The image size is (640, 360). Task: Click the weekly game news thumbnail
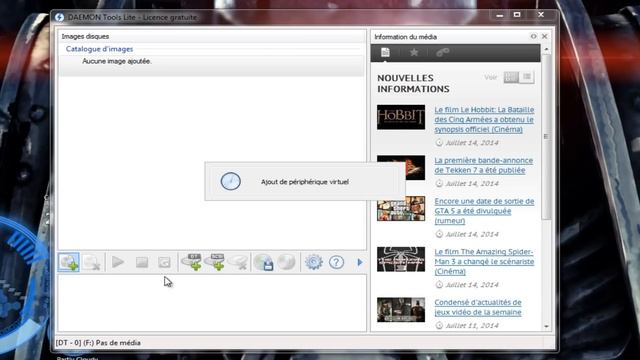(x=401, y=310)
